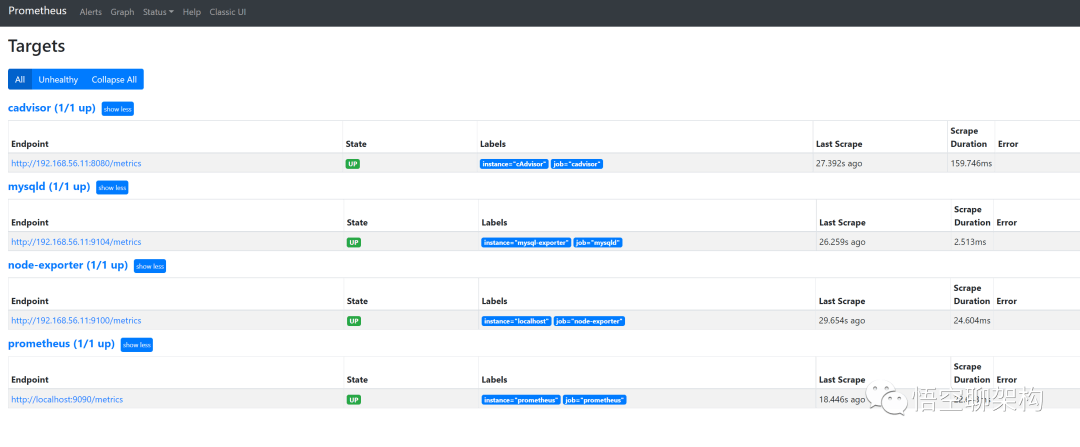Select the 18.446s ago last scrape value

tap(842, 399)
